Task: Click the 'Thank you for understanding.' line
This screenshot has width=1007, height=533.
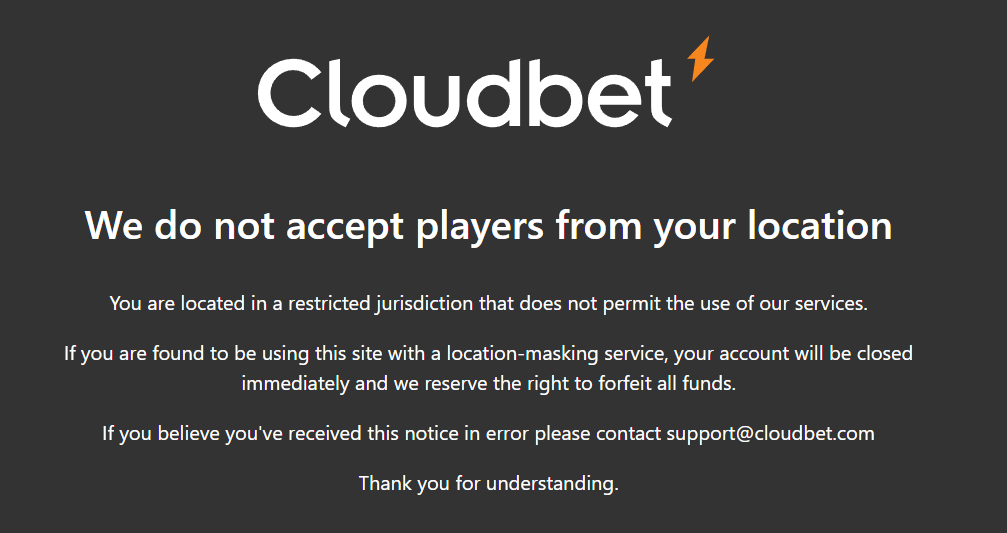Action: [x=489, y=483]
